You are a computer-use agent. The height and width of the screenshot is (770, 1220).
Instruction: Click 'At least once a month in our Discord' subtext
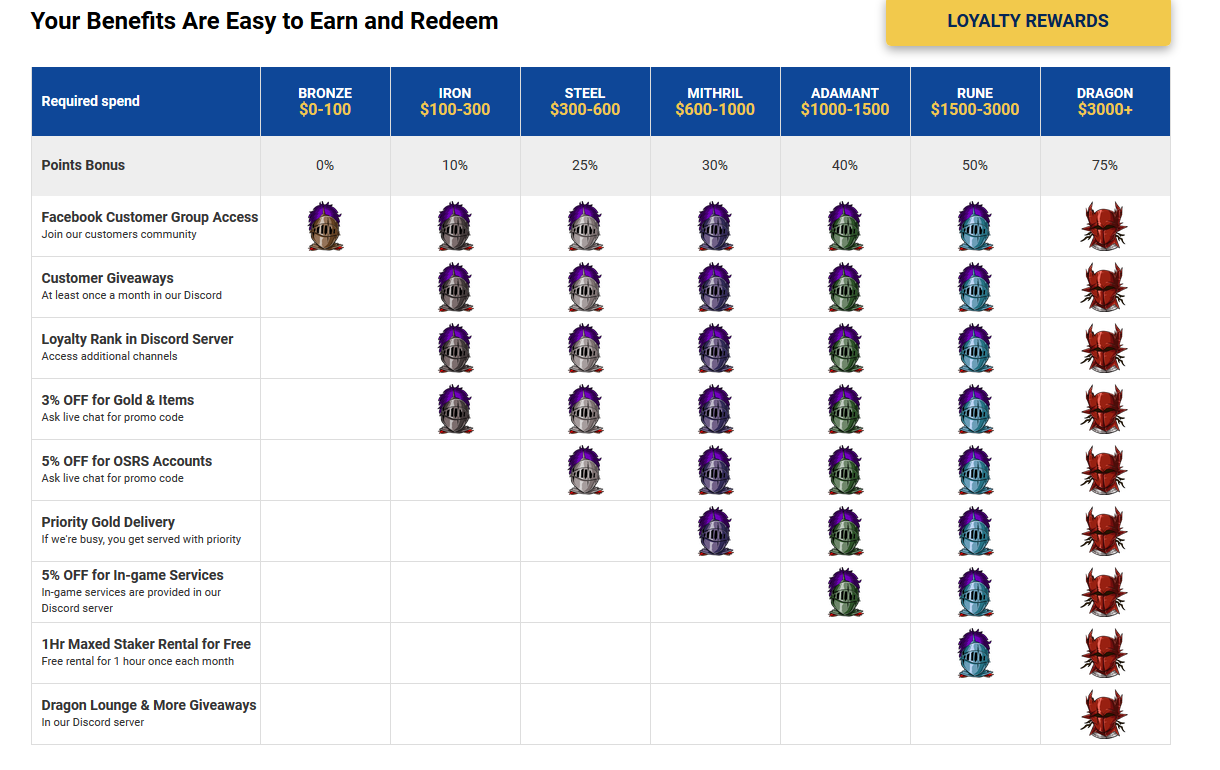click(132, 296)
